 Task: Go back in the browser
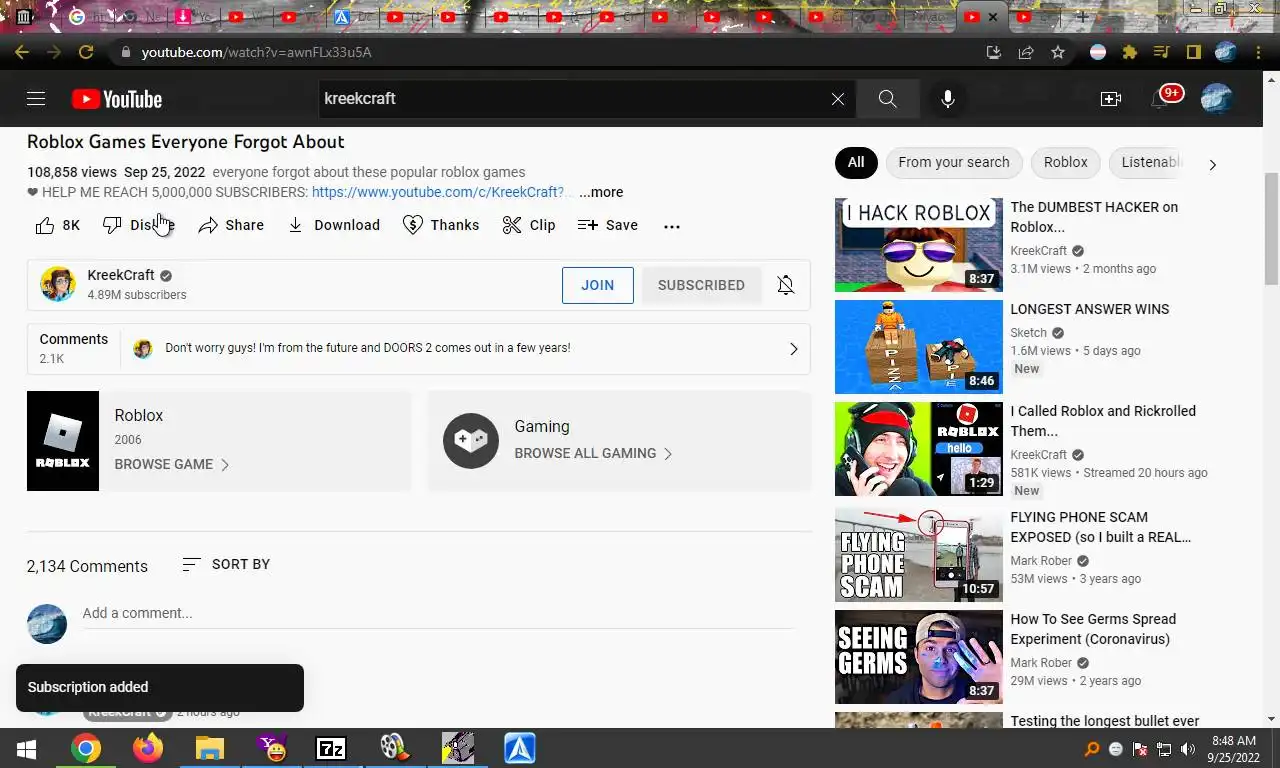click(22, 52)
